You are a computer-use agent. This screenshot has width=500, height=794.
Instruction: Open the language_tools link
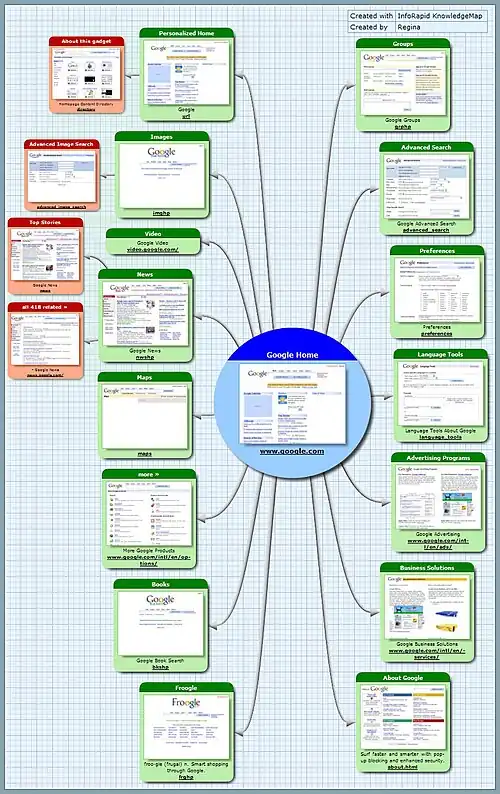click(x=440, y=437)
